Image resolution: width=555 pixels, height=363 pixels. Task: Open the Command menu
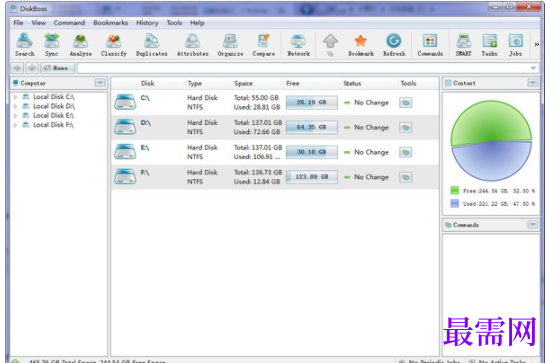pyautogui.click(x=69, y=23)
